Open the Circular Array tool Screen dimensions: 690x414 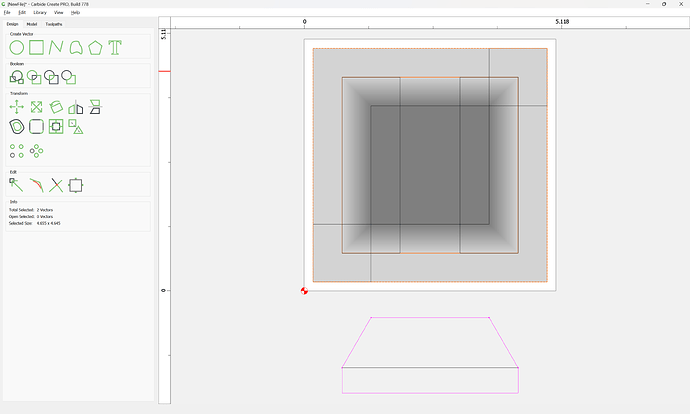coord(37,151)
